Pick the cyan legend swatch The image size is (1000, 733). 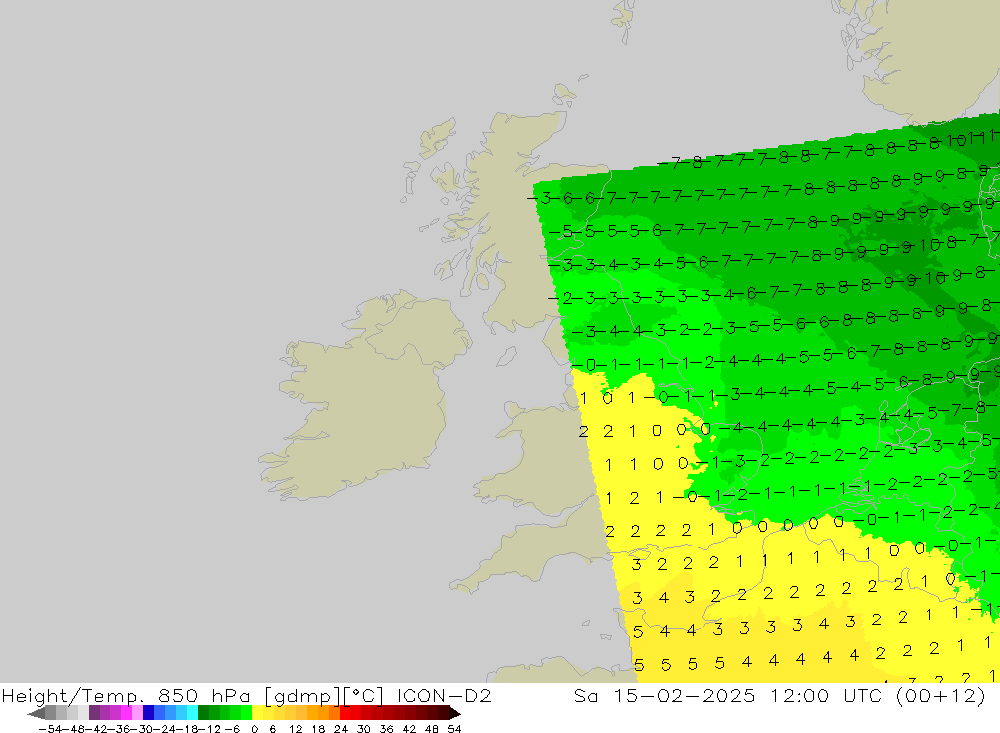click(192, 713)
